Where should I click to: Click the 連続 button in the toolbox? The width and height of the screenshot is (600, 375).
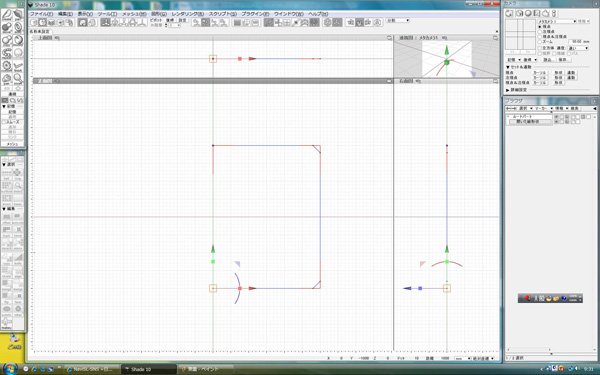tap(13, 94)
